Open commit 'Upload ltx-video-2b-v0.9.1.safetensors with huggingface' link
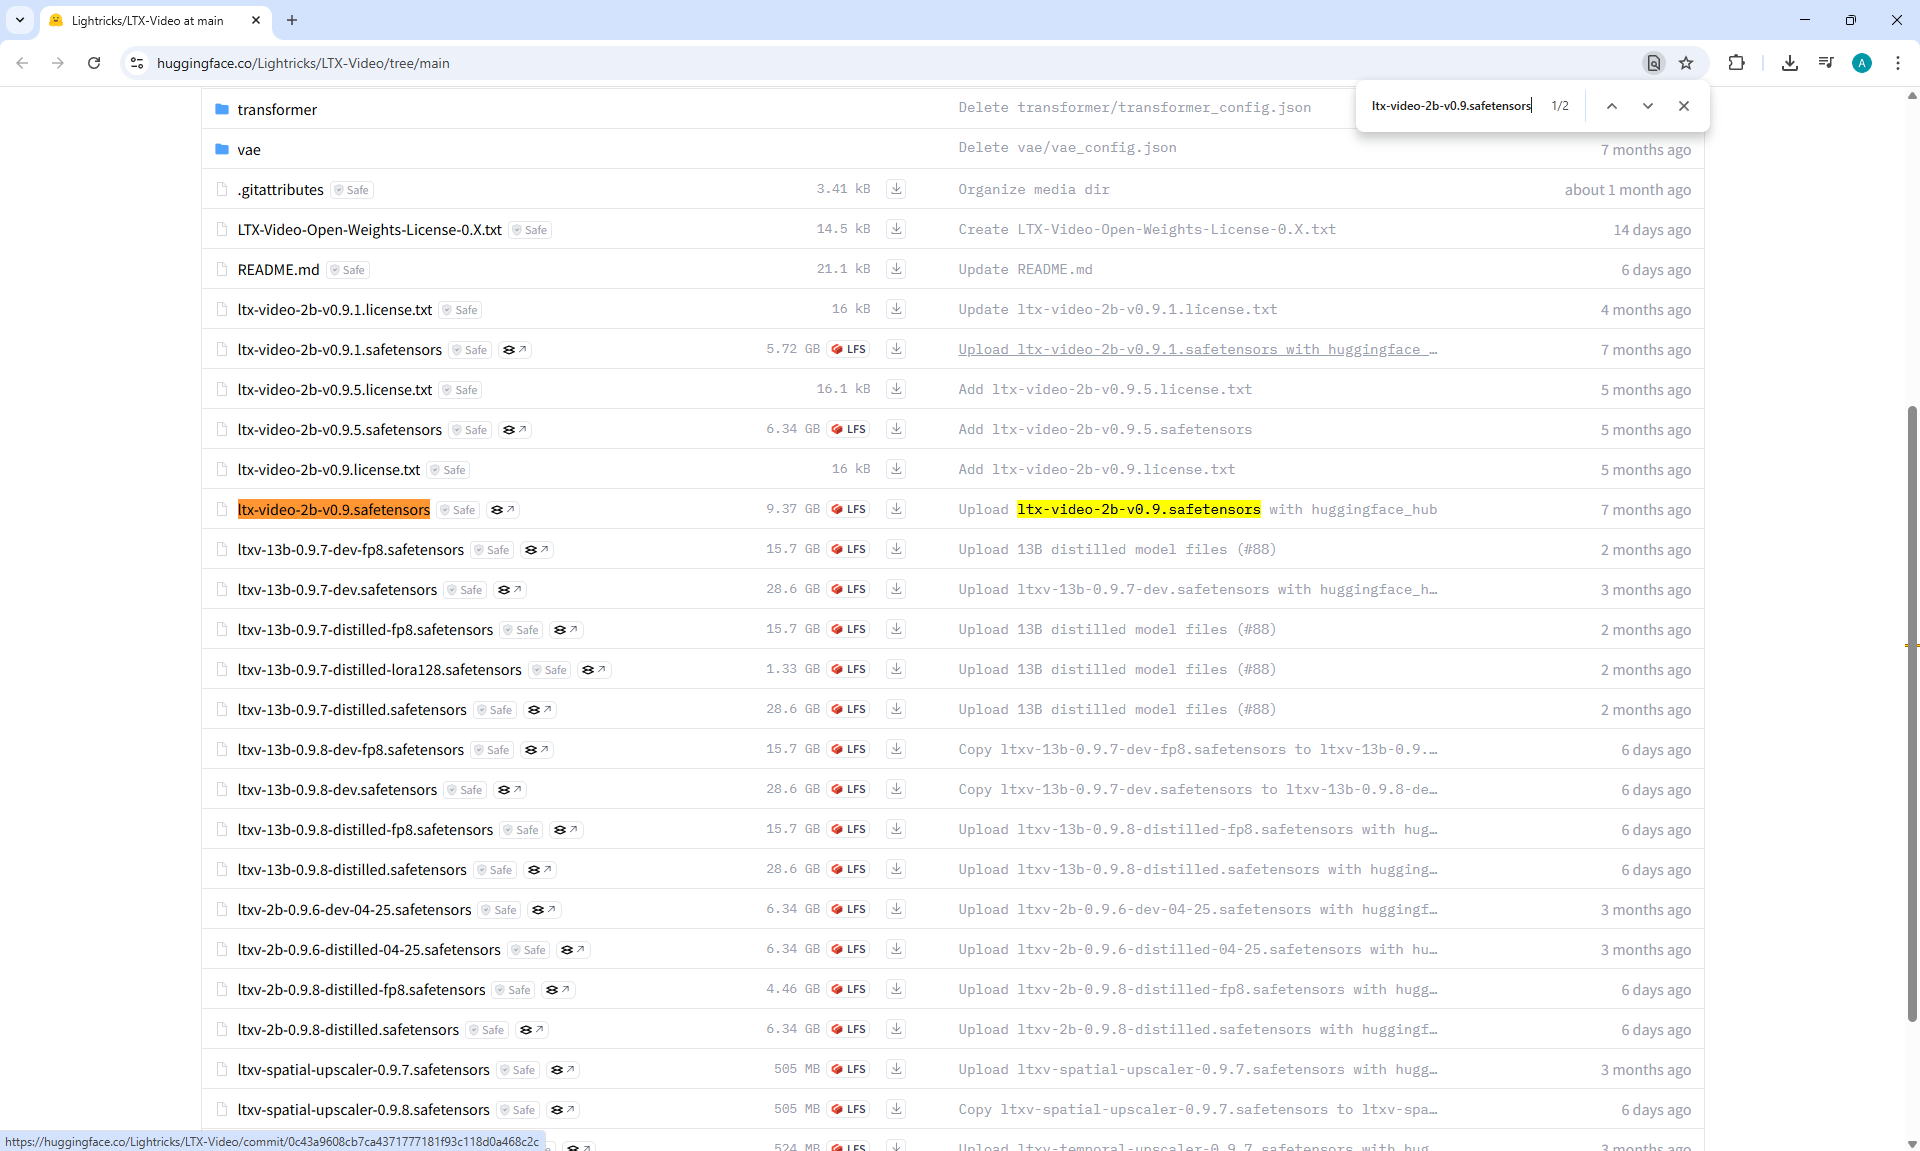Screen dimensions: 1920x1151 coord(1197,349)
